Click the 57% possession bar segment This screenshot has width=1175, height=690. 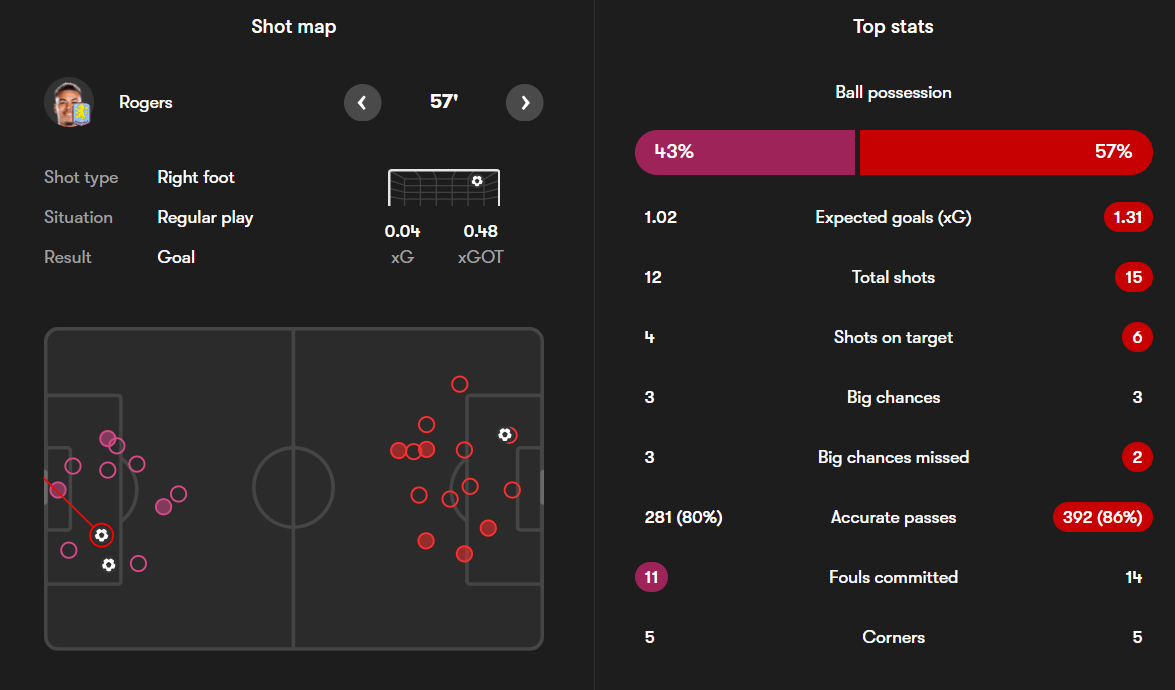pos(1005,152)
